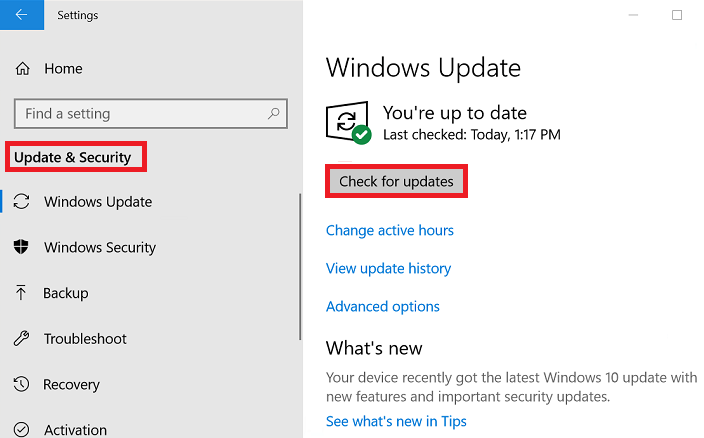Open the Troubleshoot section
The height and width of the screenshot is (438, 704).
[85, 339]
